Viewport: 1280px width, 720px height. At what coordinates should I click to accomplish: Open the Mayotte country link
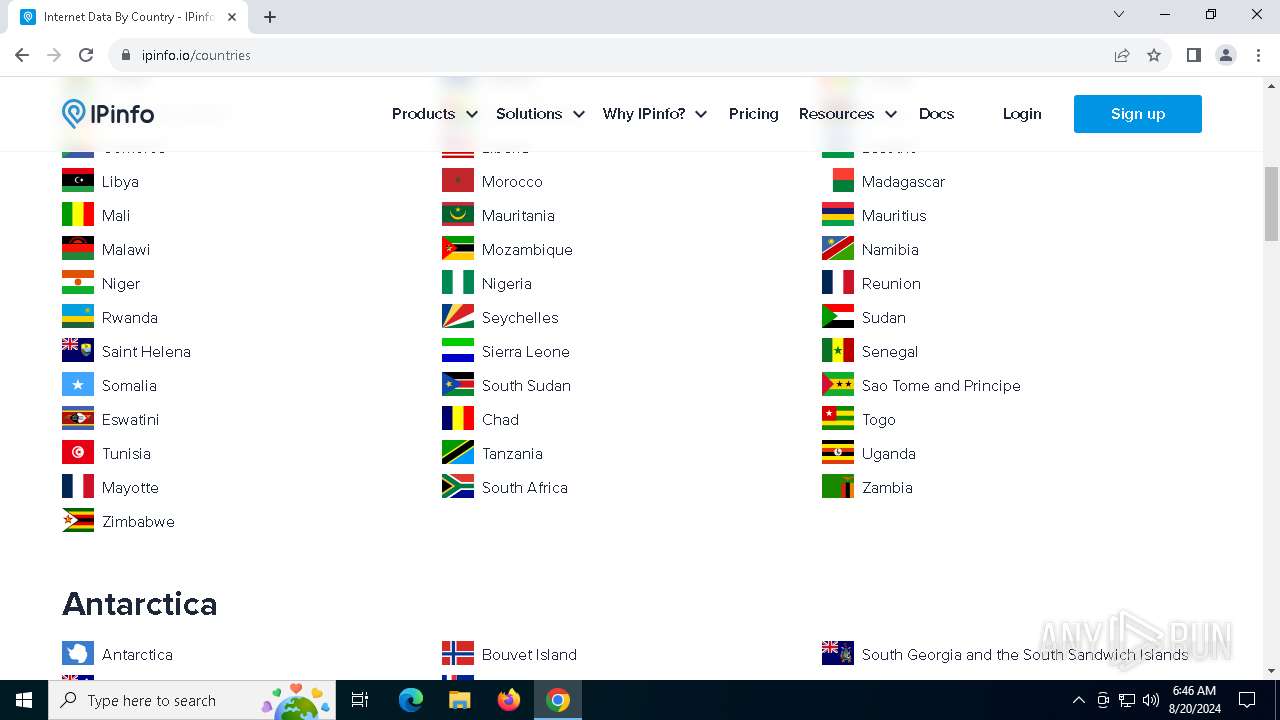tap(130, 487)
